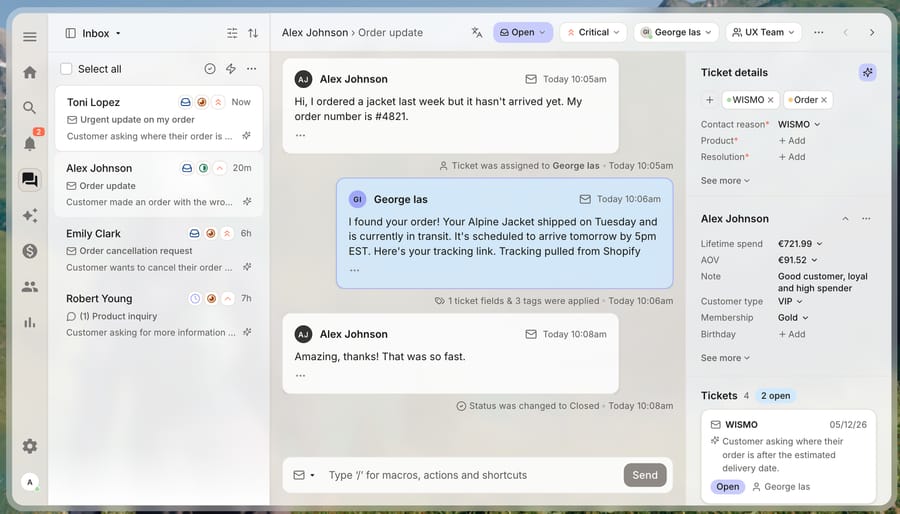Screen dimensions: 900x514
Task: Open the AI sparkles sidebar icon
Action: [30, 215]
